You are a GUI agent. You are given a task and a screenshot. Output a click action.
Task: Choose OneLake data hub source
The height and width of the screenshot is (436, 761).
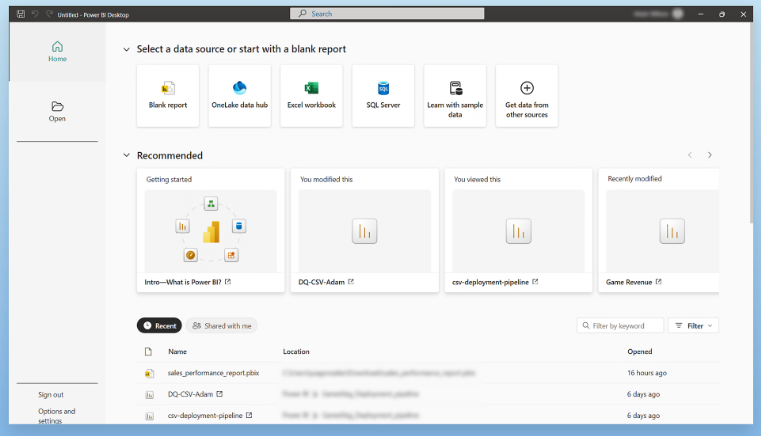tap(240, 96)
